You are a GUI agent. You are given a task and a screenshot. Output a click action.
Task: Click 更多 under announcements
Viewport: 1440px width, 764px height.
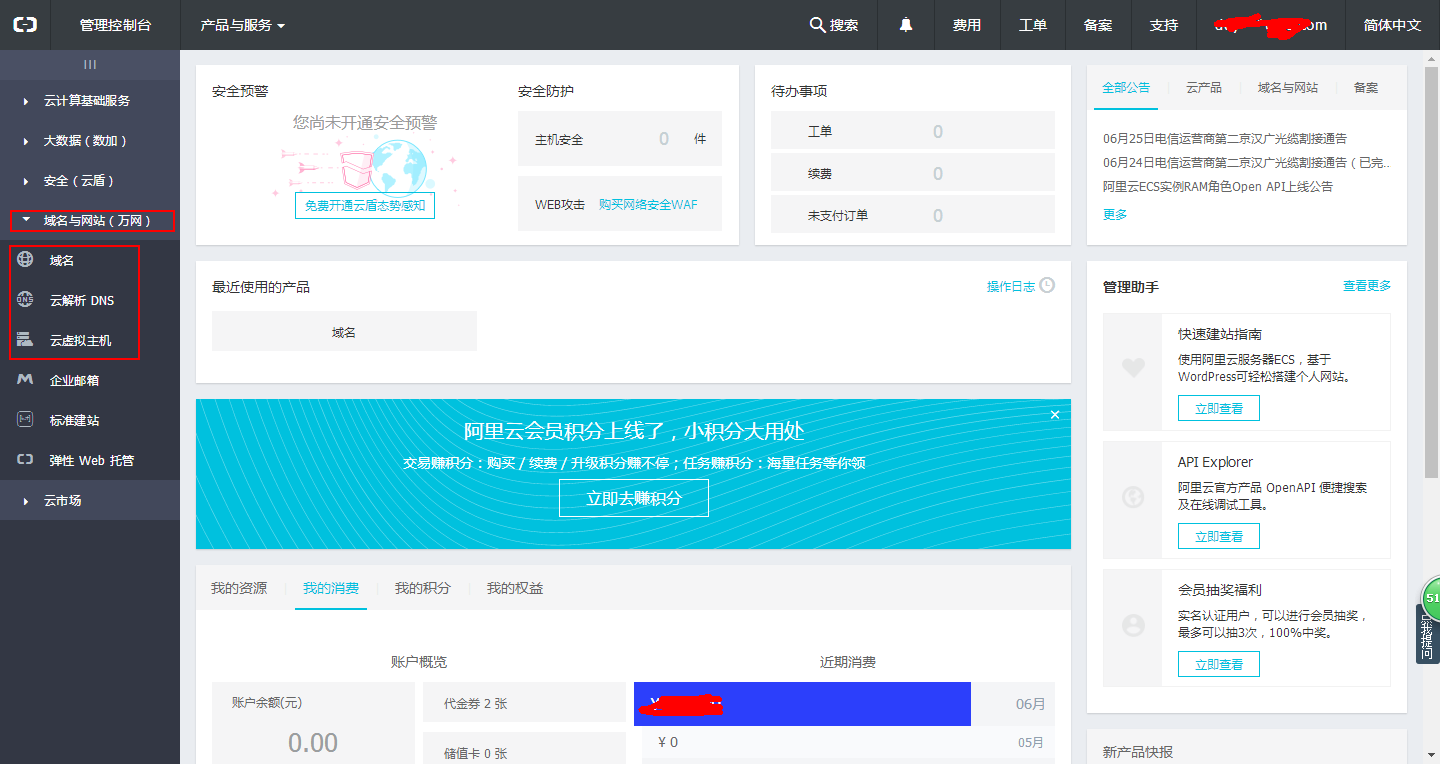(x=1115, y=214)
